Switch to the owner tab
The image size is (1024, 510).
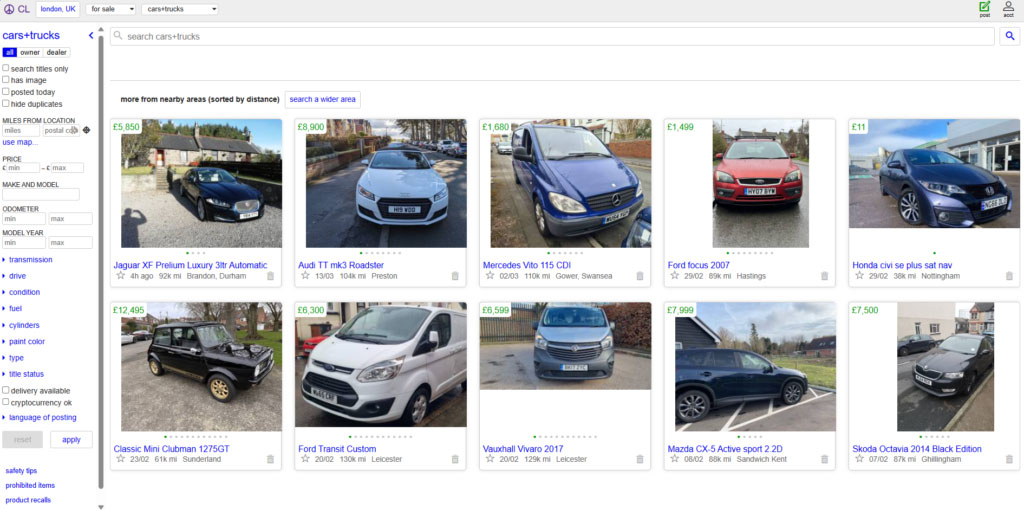click(x=30, y=52)
